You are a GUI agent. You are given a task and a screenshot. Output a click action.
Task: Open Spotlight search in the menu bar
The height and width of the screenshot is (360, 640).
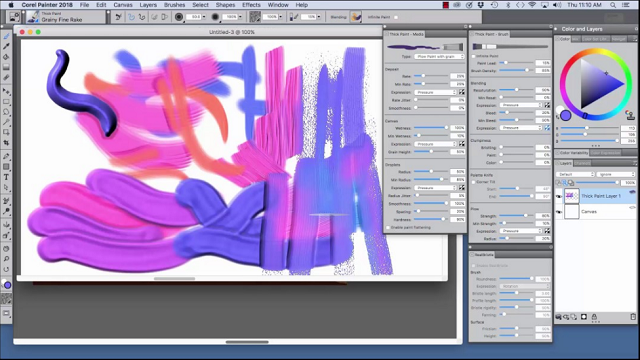[613, 5]
